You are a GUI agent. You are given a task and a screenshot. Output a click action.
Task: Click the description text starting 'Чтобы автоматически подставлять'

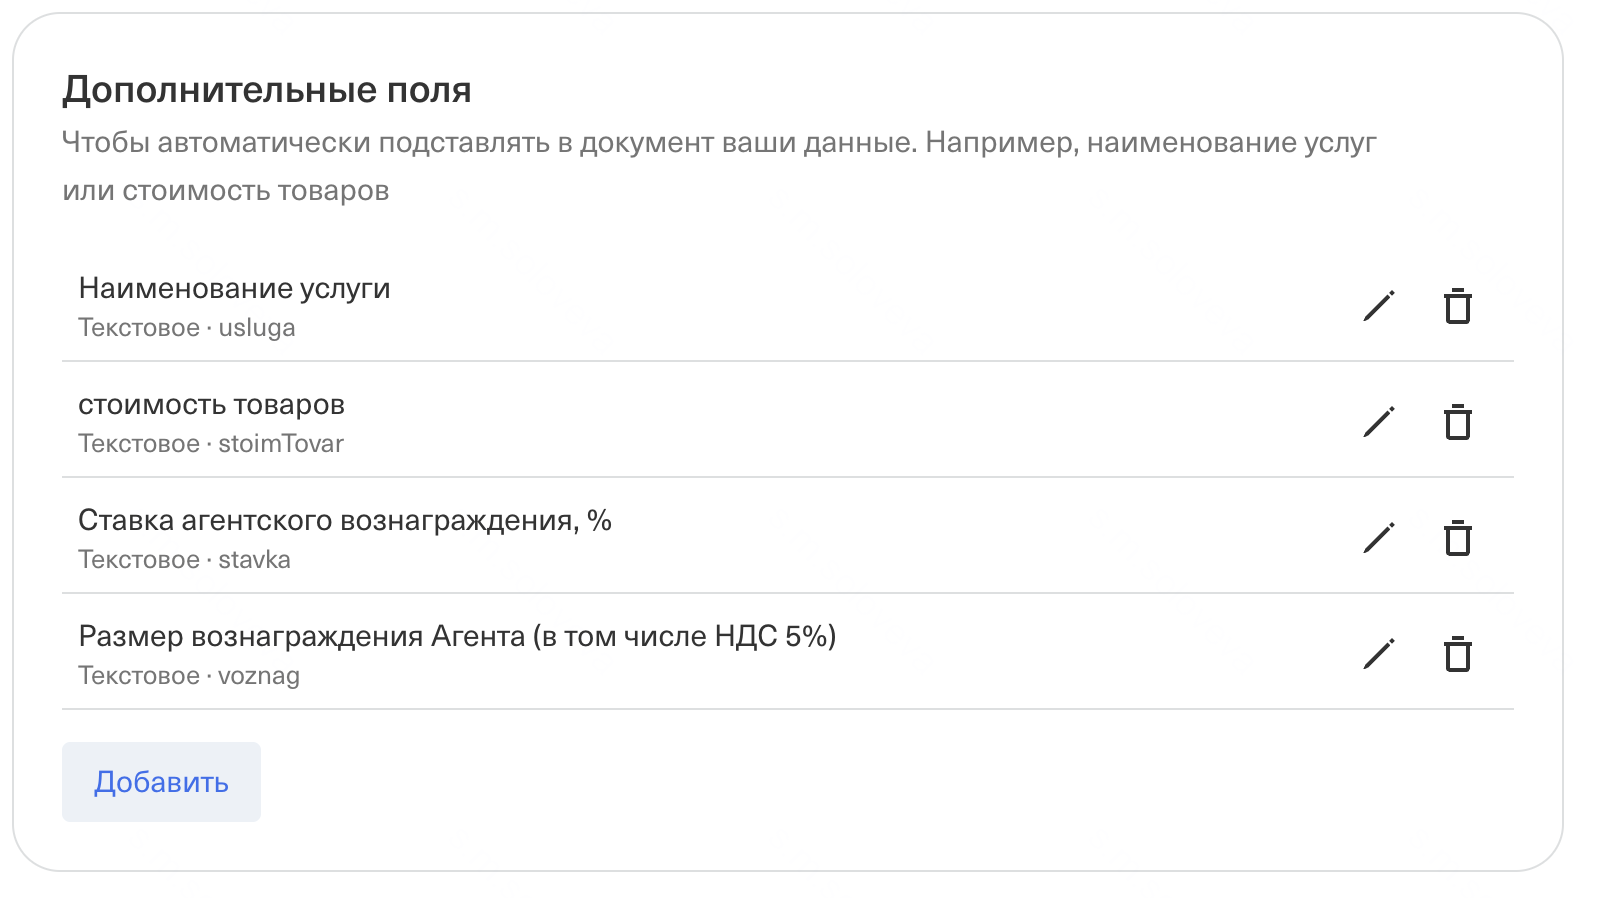point(718,143)
